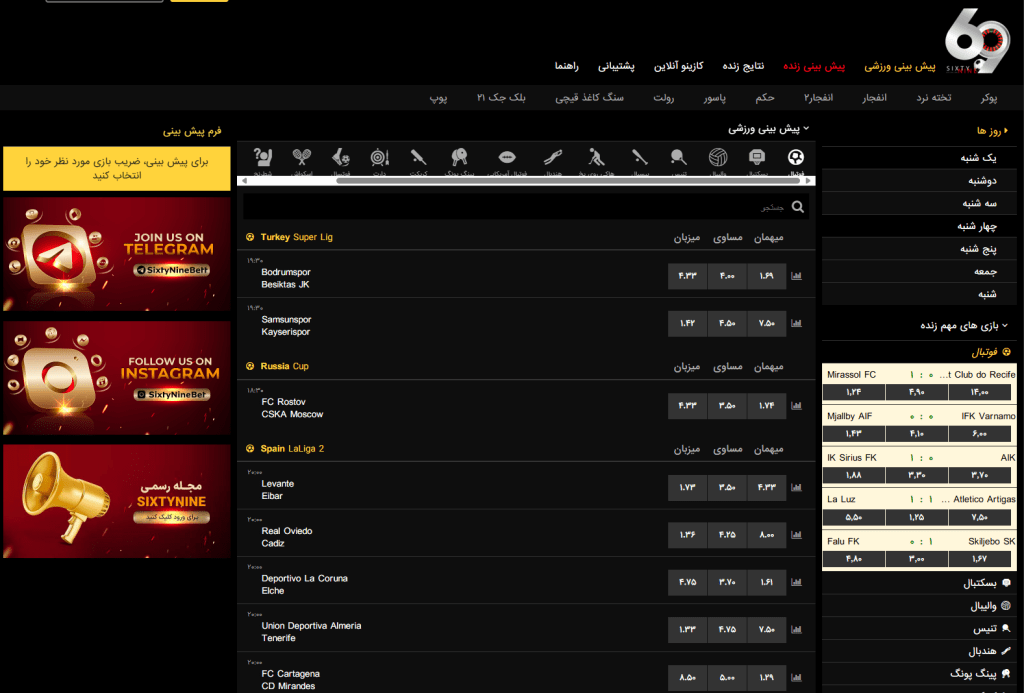Open the Join Us on Telegram banner
The image size is (1024, 693).
tap(117, 254)
